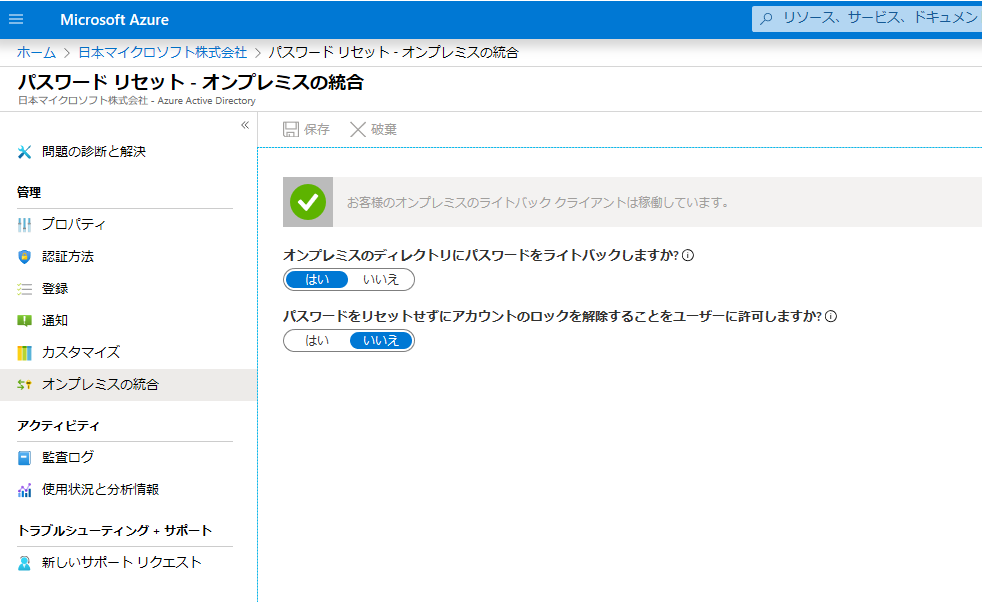This screenshot has height=602, width=982.
Task: Open カスタマイズ menu item
Action: pos(128,353)
